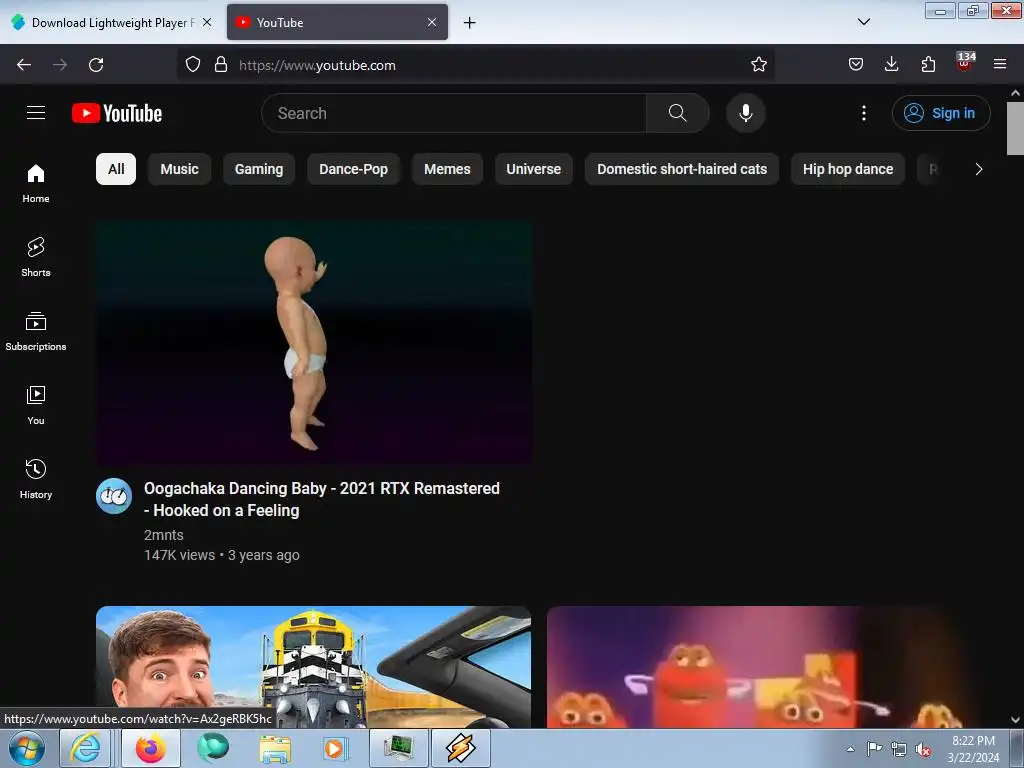Close the YouTube tab
This screenshot has height=768, width=1024.
[432, 22]
